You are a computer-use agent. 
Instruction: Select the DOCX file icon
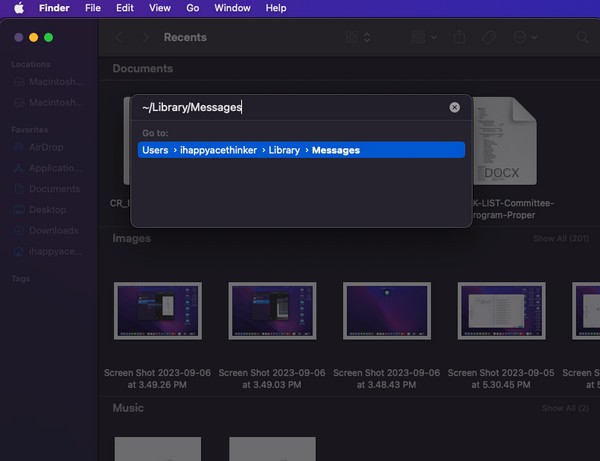pyautogui.click(x=505, y=141)
